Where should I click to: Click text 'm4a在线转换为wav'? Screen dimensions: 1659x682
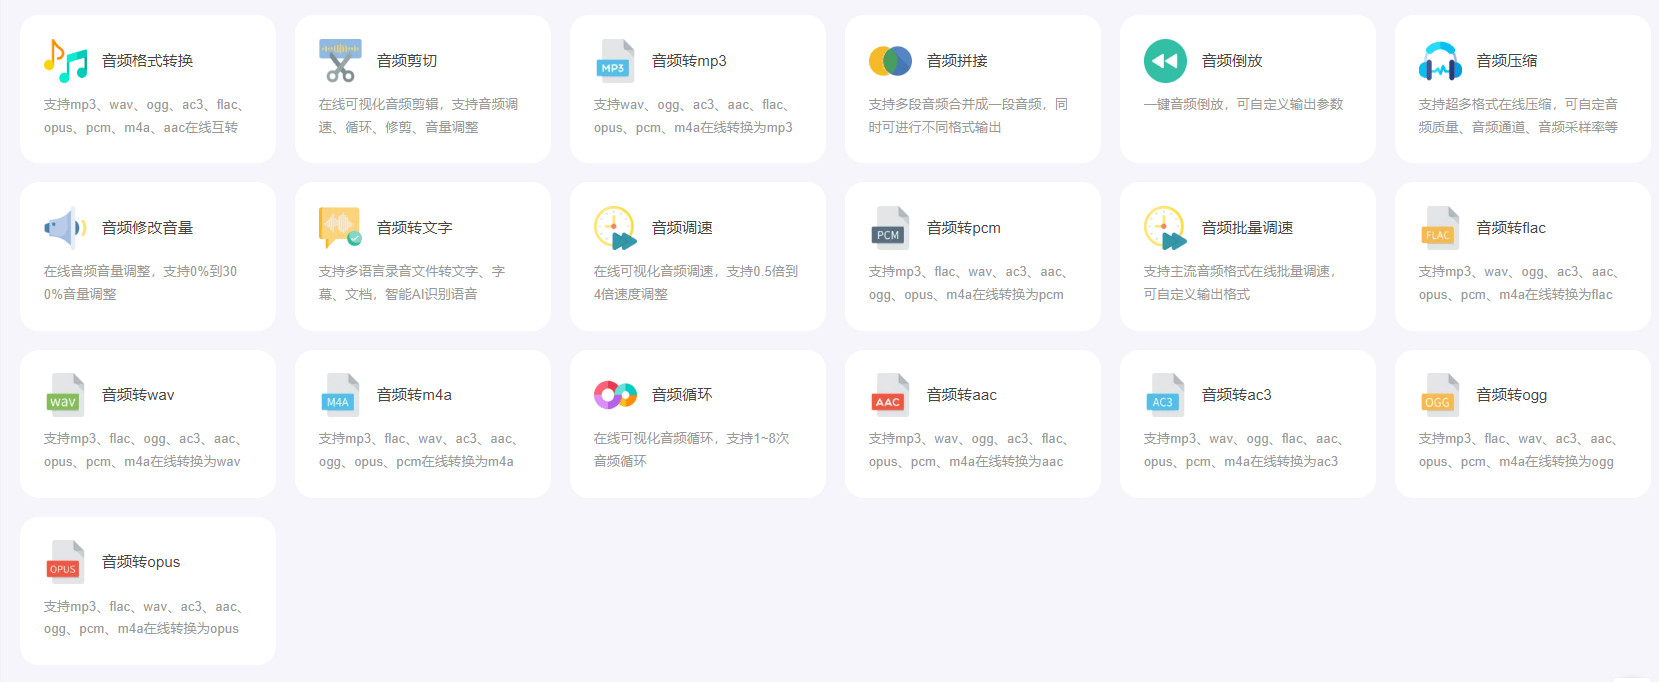[182, 461]
